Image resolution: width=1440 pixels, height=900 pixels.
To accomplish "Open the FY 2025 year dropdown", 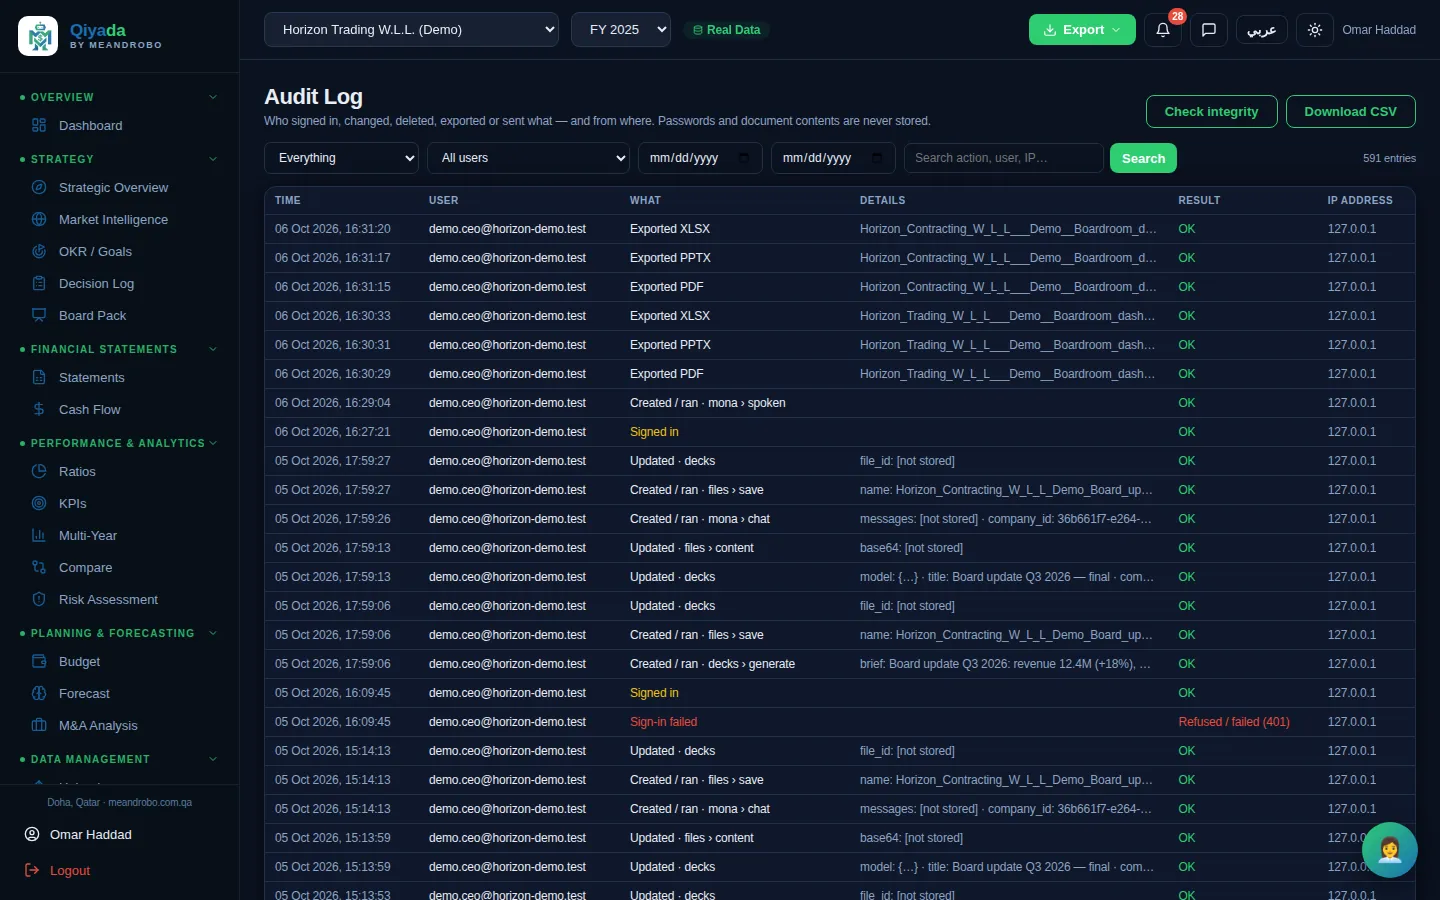I will click(x=621, y=30).
